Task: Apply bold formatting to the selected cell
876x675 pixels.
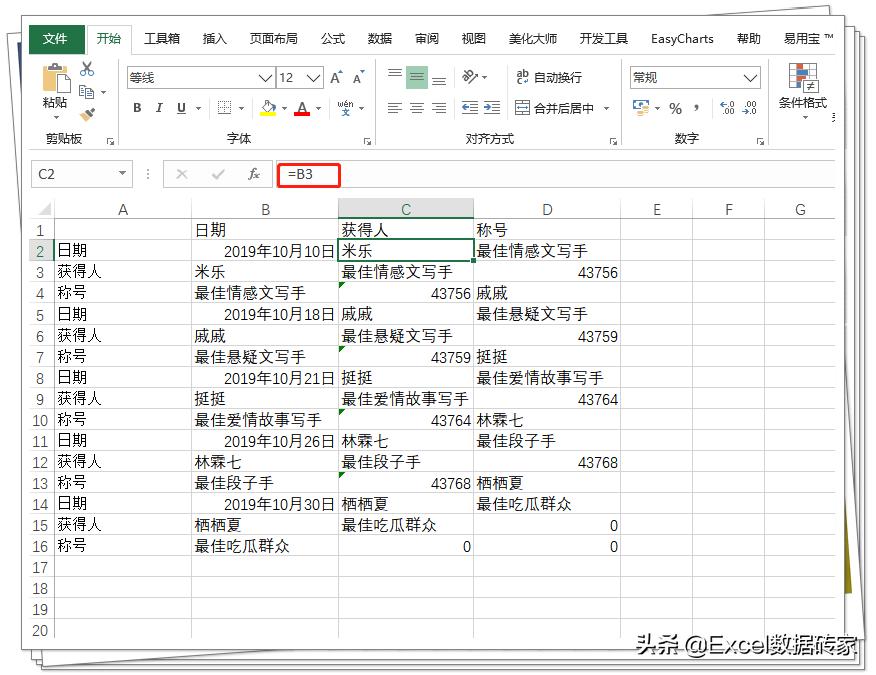Action: point(136,107)
